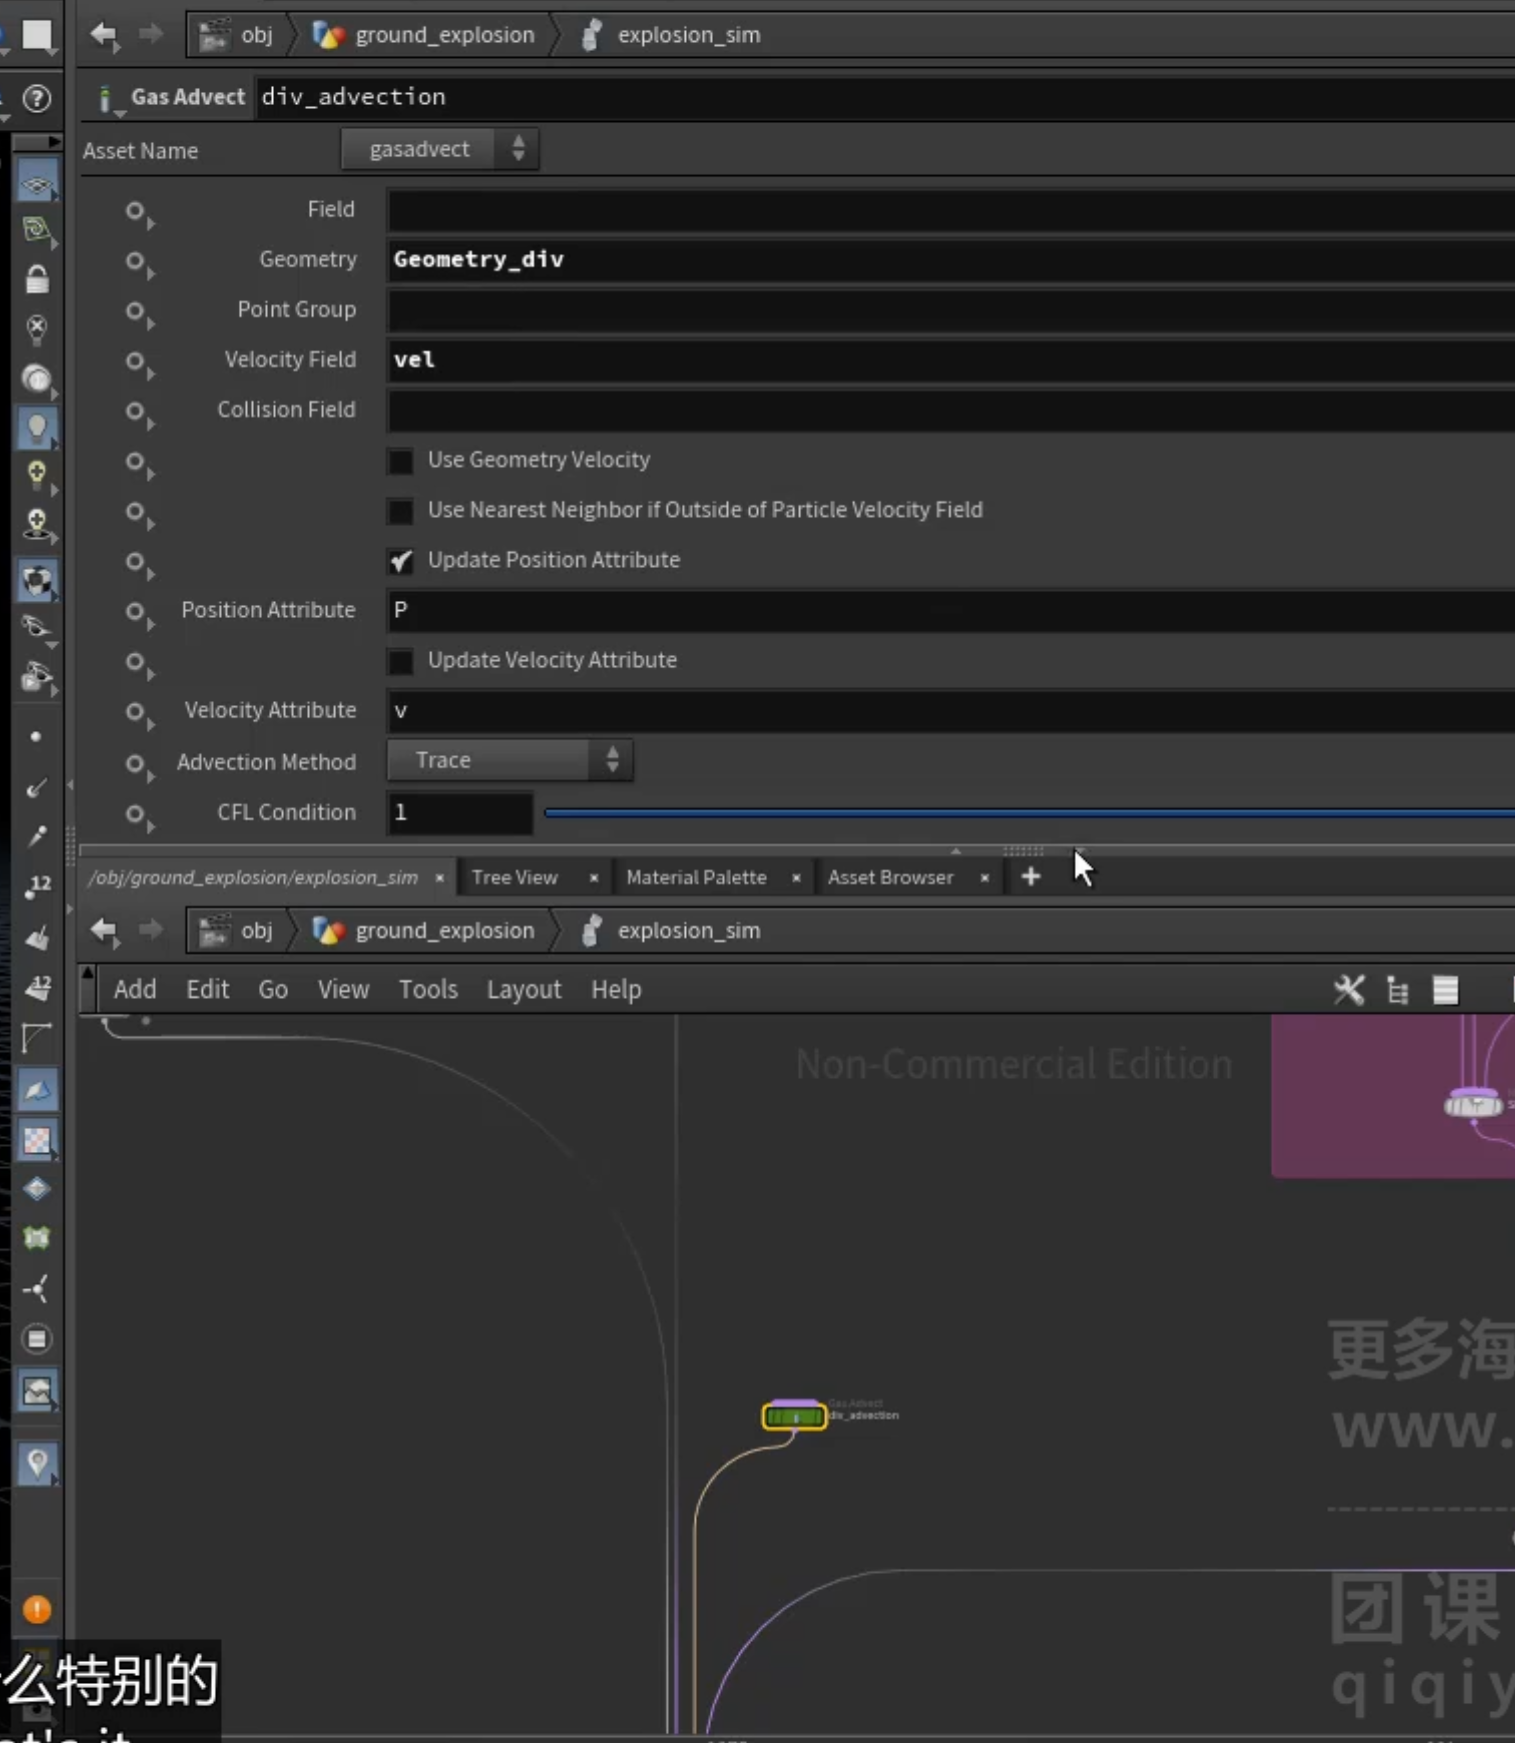Viewport: 1515px width, 1743px height.
Task: Open the action menu beside Velocity Field
Action: 139,363
